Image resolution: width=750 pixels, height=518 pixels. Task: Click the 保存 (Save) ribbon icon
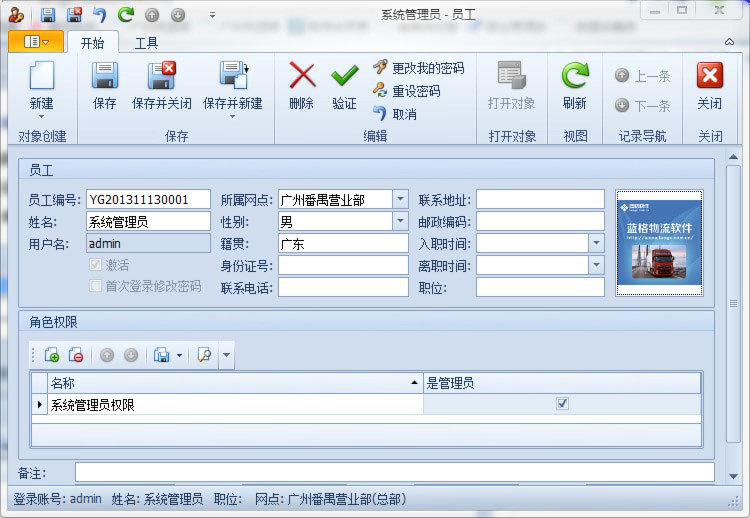tap(104, 78)
